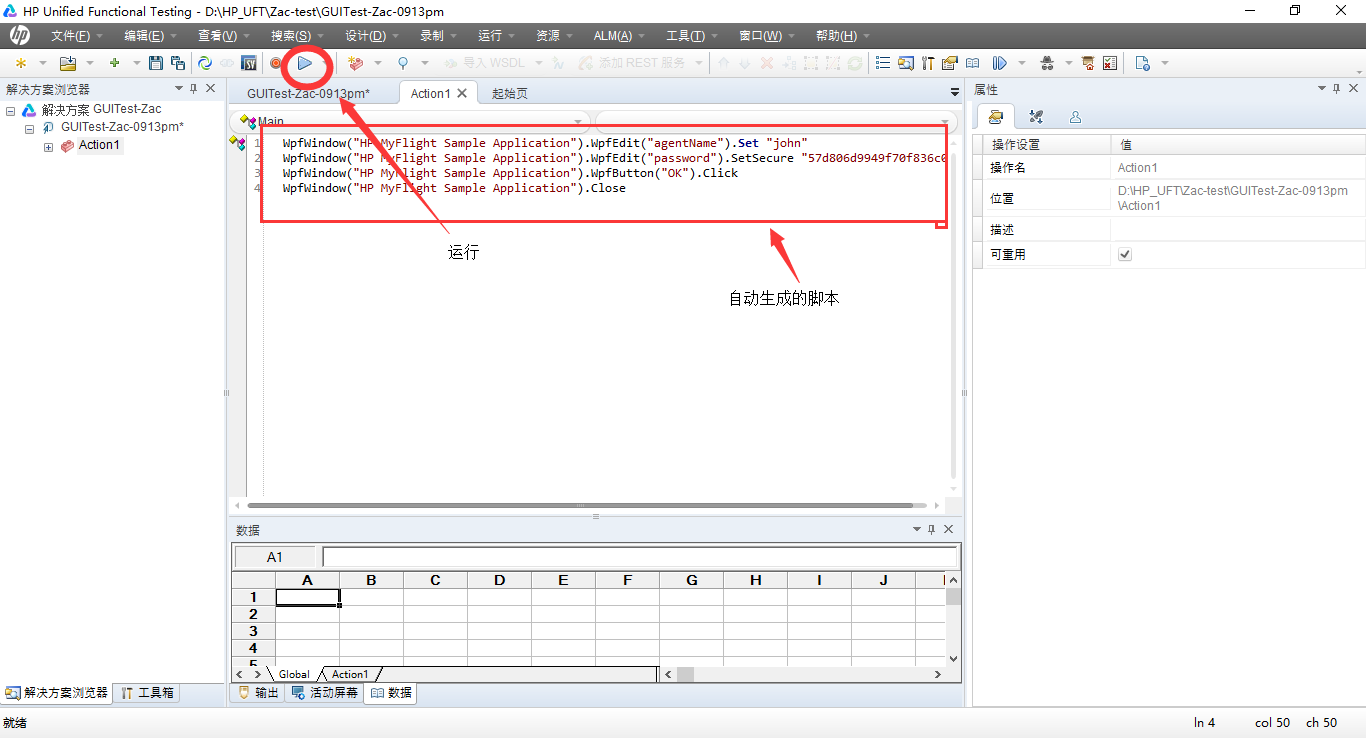Select the first properties tab icon
The height and width of the screenshot is (738, 1366).
995,116
